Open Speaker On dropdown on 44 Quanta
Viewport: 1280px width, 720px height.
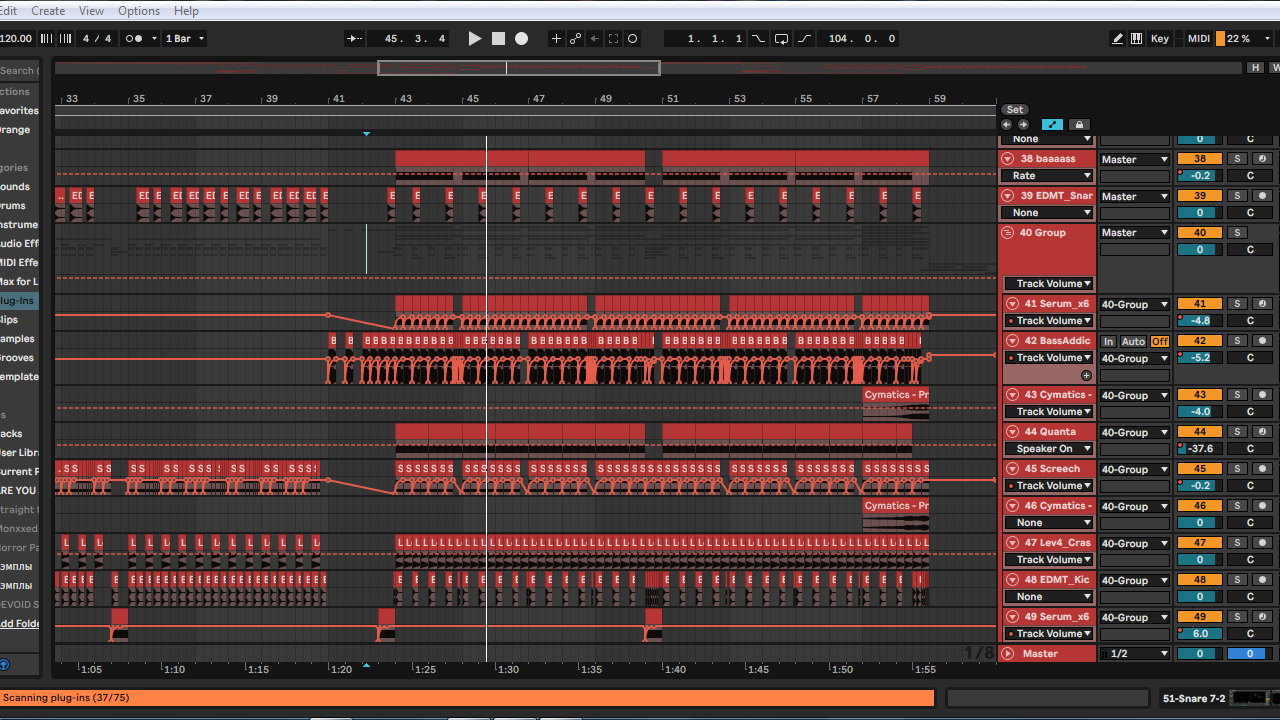click(x=1048, y=449)
